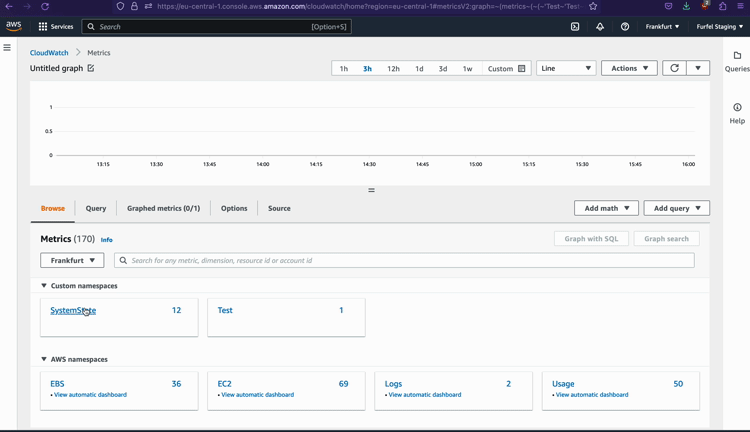Open the Usage namespace
The image size is (750, 432).
[563, 384]
